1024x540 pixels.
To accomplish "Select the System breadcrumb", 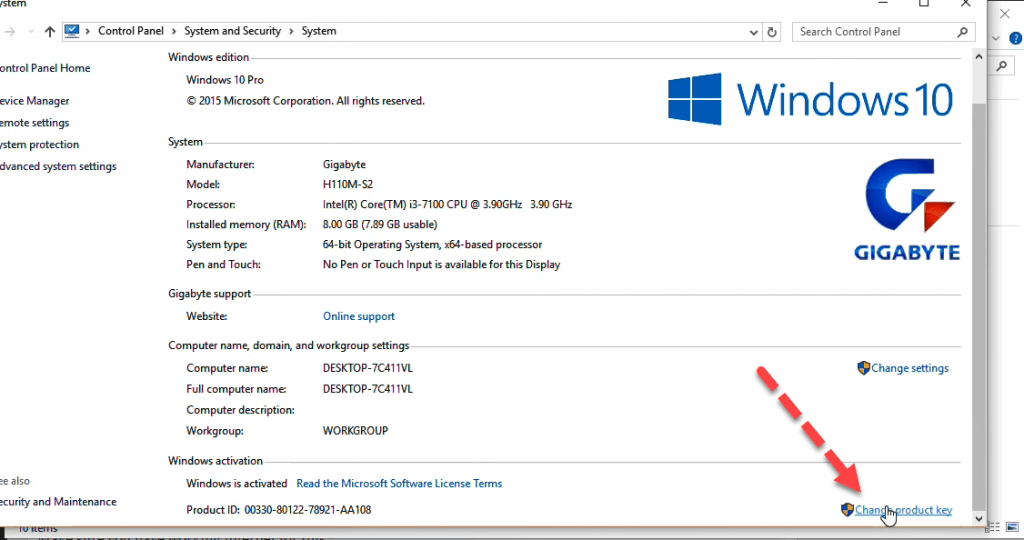I will point(319,31).
